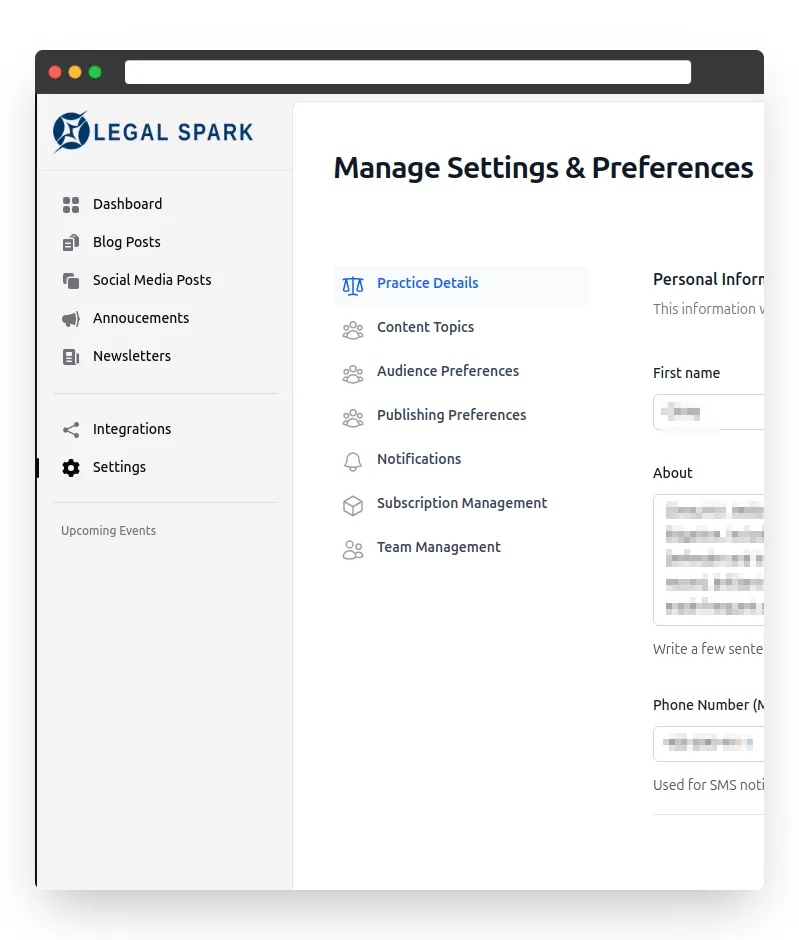Image resolution: width=799 pixels, height=940 pixels.
Task: Click the Notifications bell icon
Action: tap(353, 461)
